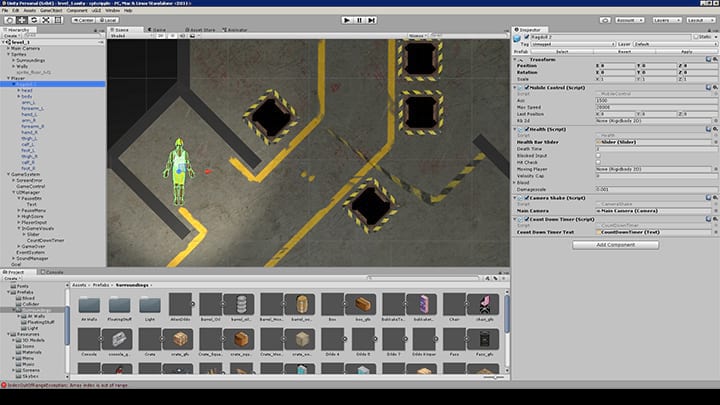Toggle the Blocked Input checkbox
Viewport: 720px width, 405px height.
tap(598, 154)
